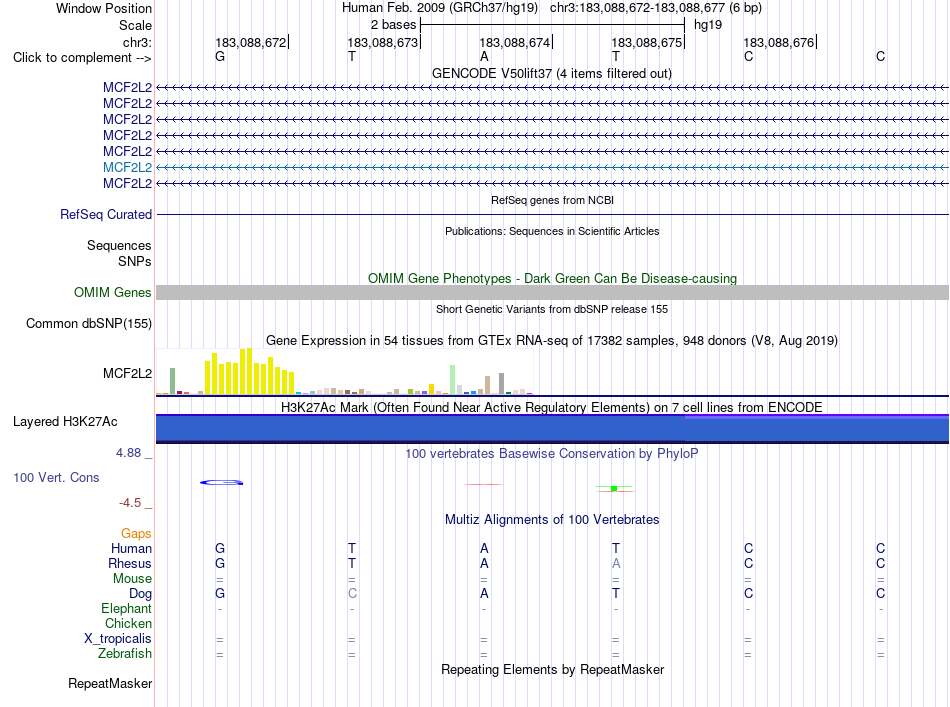
Task: Open the H3K27Ac Mark ENCODE track title
Action: pyautogui.click(x=551, y=407)
